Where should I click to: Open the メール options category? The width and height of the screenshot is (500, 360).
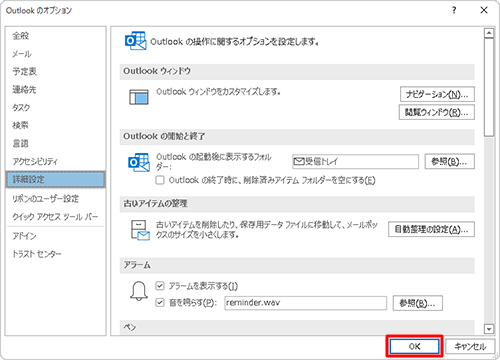point(22,54)
